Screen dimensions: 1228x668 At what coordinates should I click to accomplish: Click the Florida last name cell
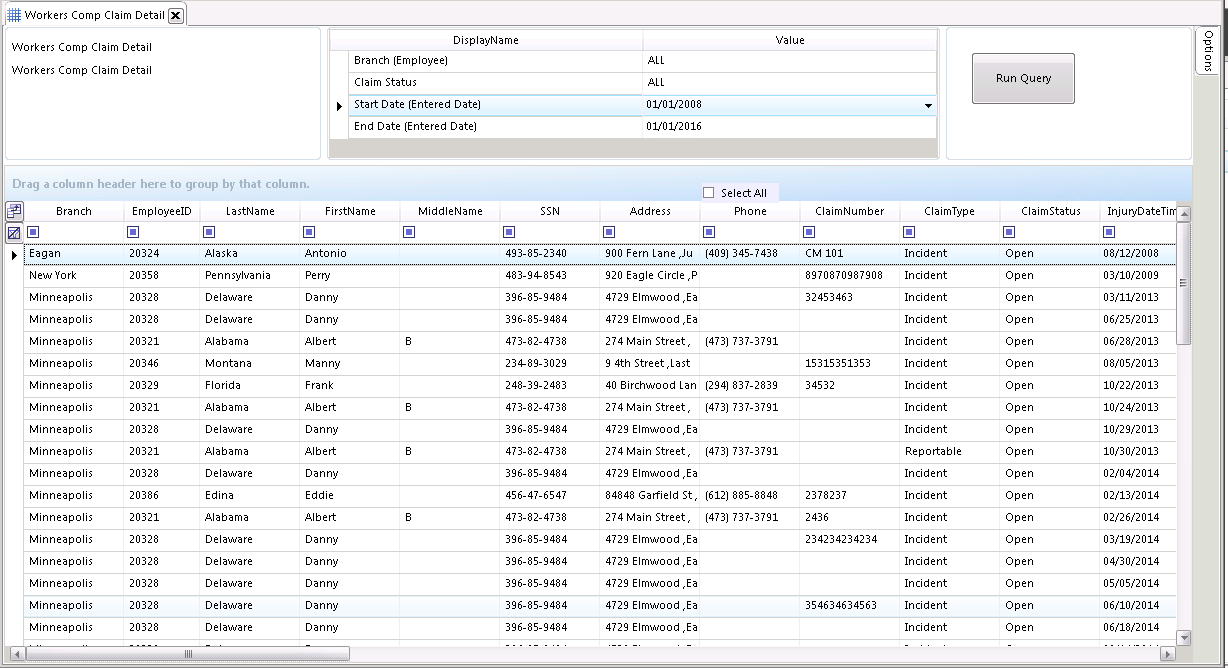[x=250, y=386]
